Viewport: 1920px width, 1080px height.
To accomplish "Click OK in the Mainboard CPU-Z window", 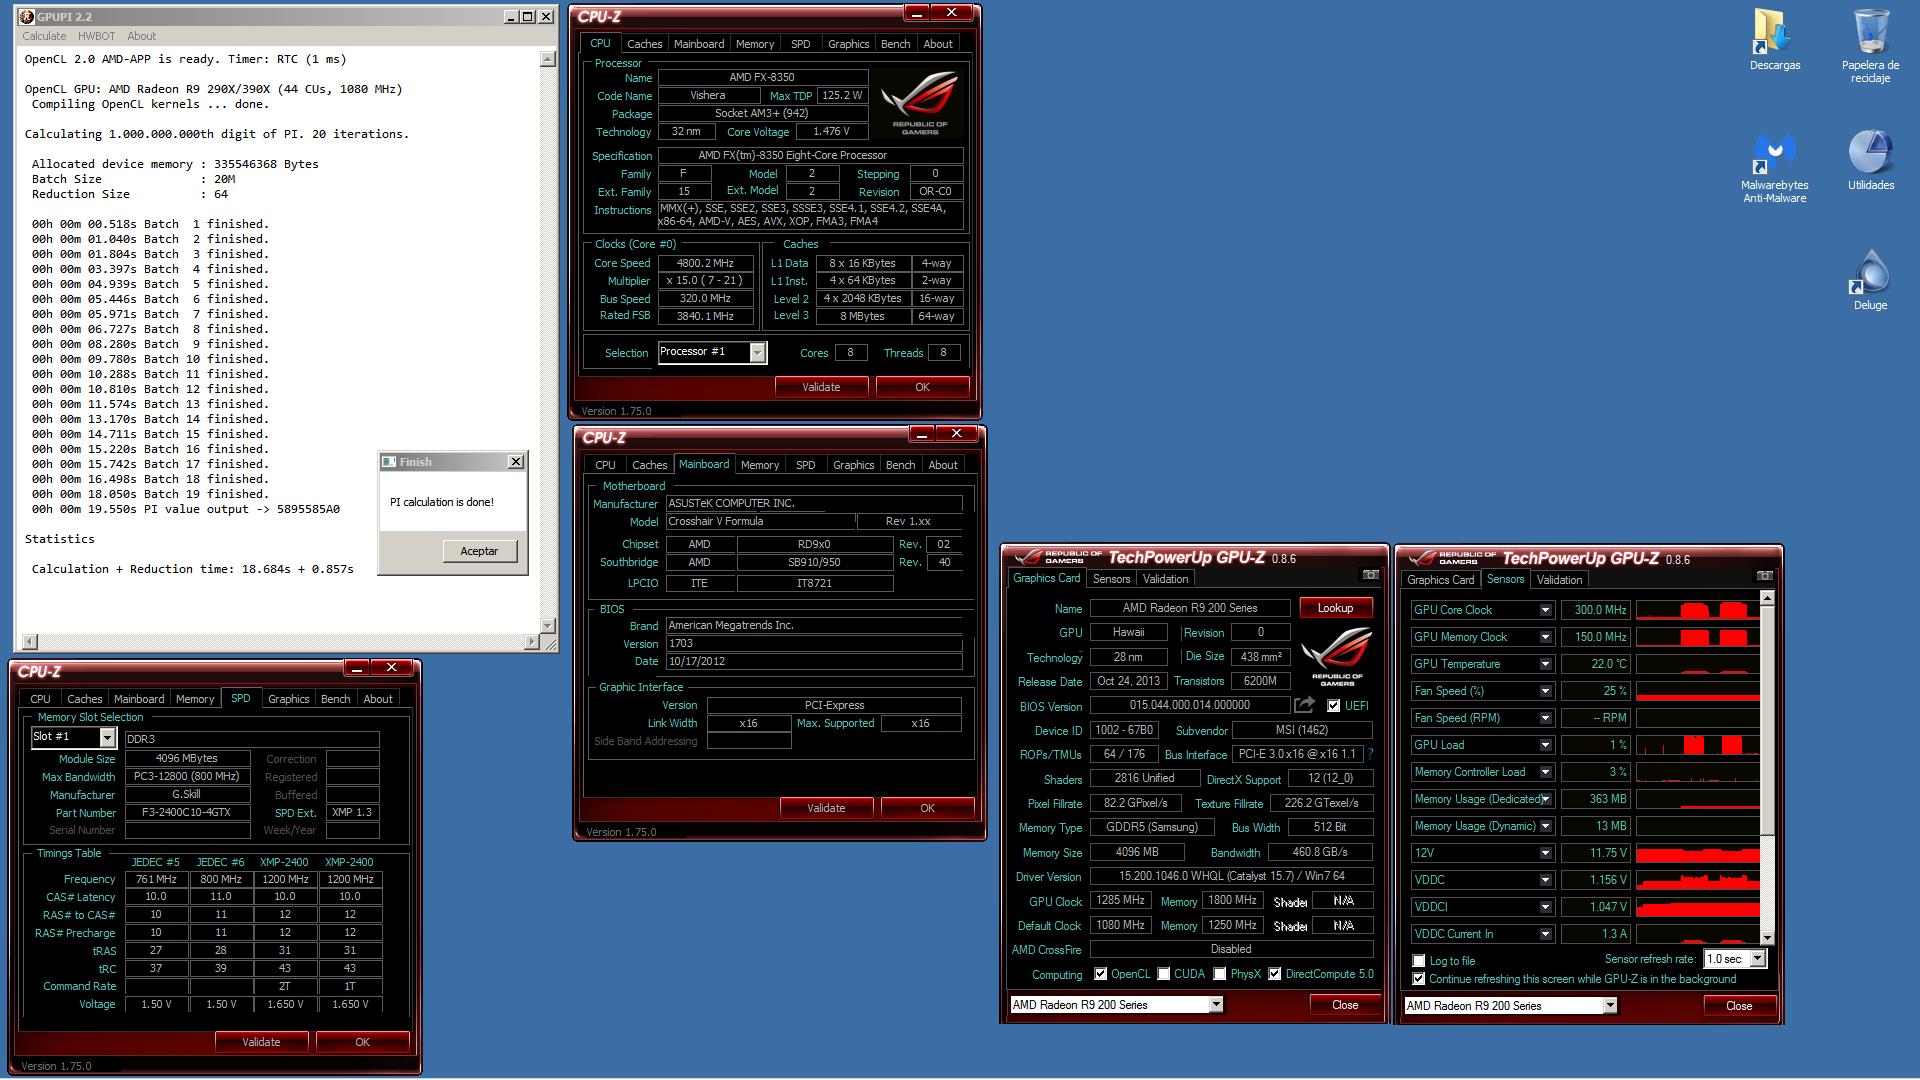I will 927,808.
